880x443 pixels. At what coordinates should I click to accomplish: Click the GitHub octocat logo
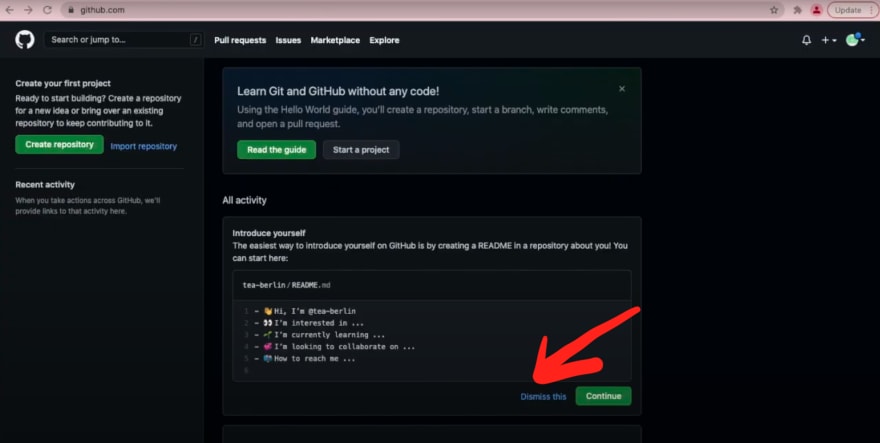tap(25, 40)
